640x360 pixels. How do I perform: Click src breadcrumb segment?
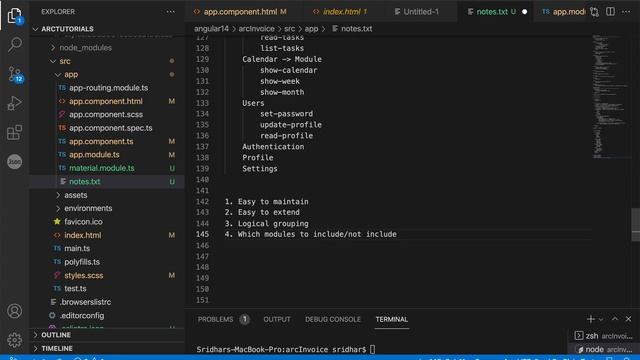(289, 29)
